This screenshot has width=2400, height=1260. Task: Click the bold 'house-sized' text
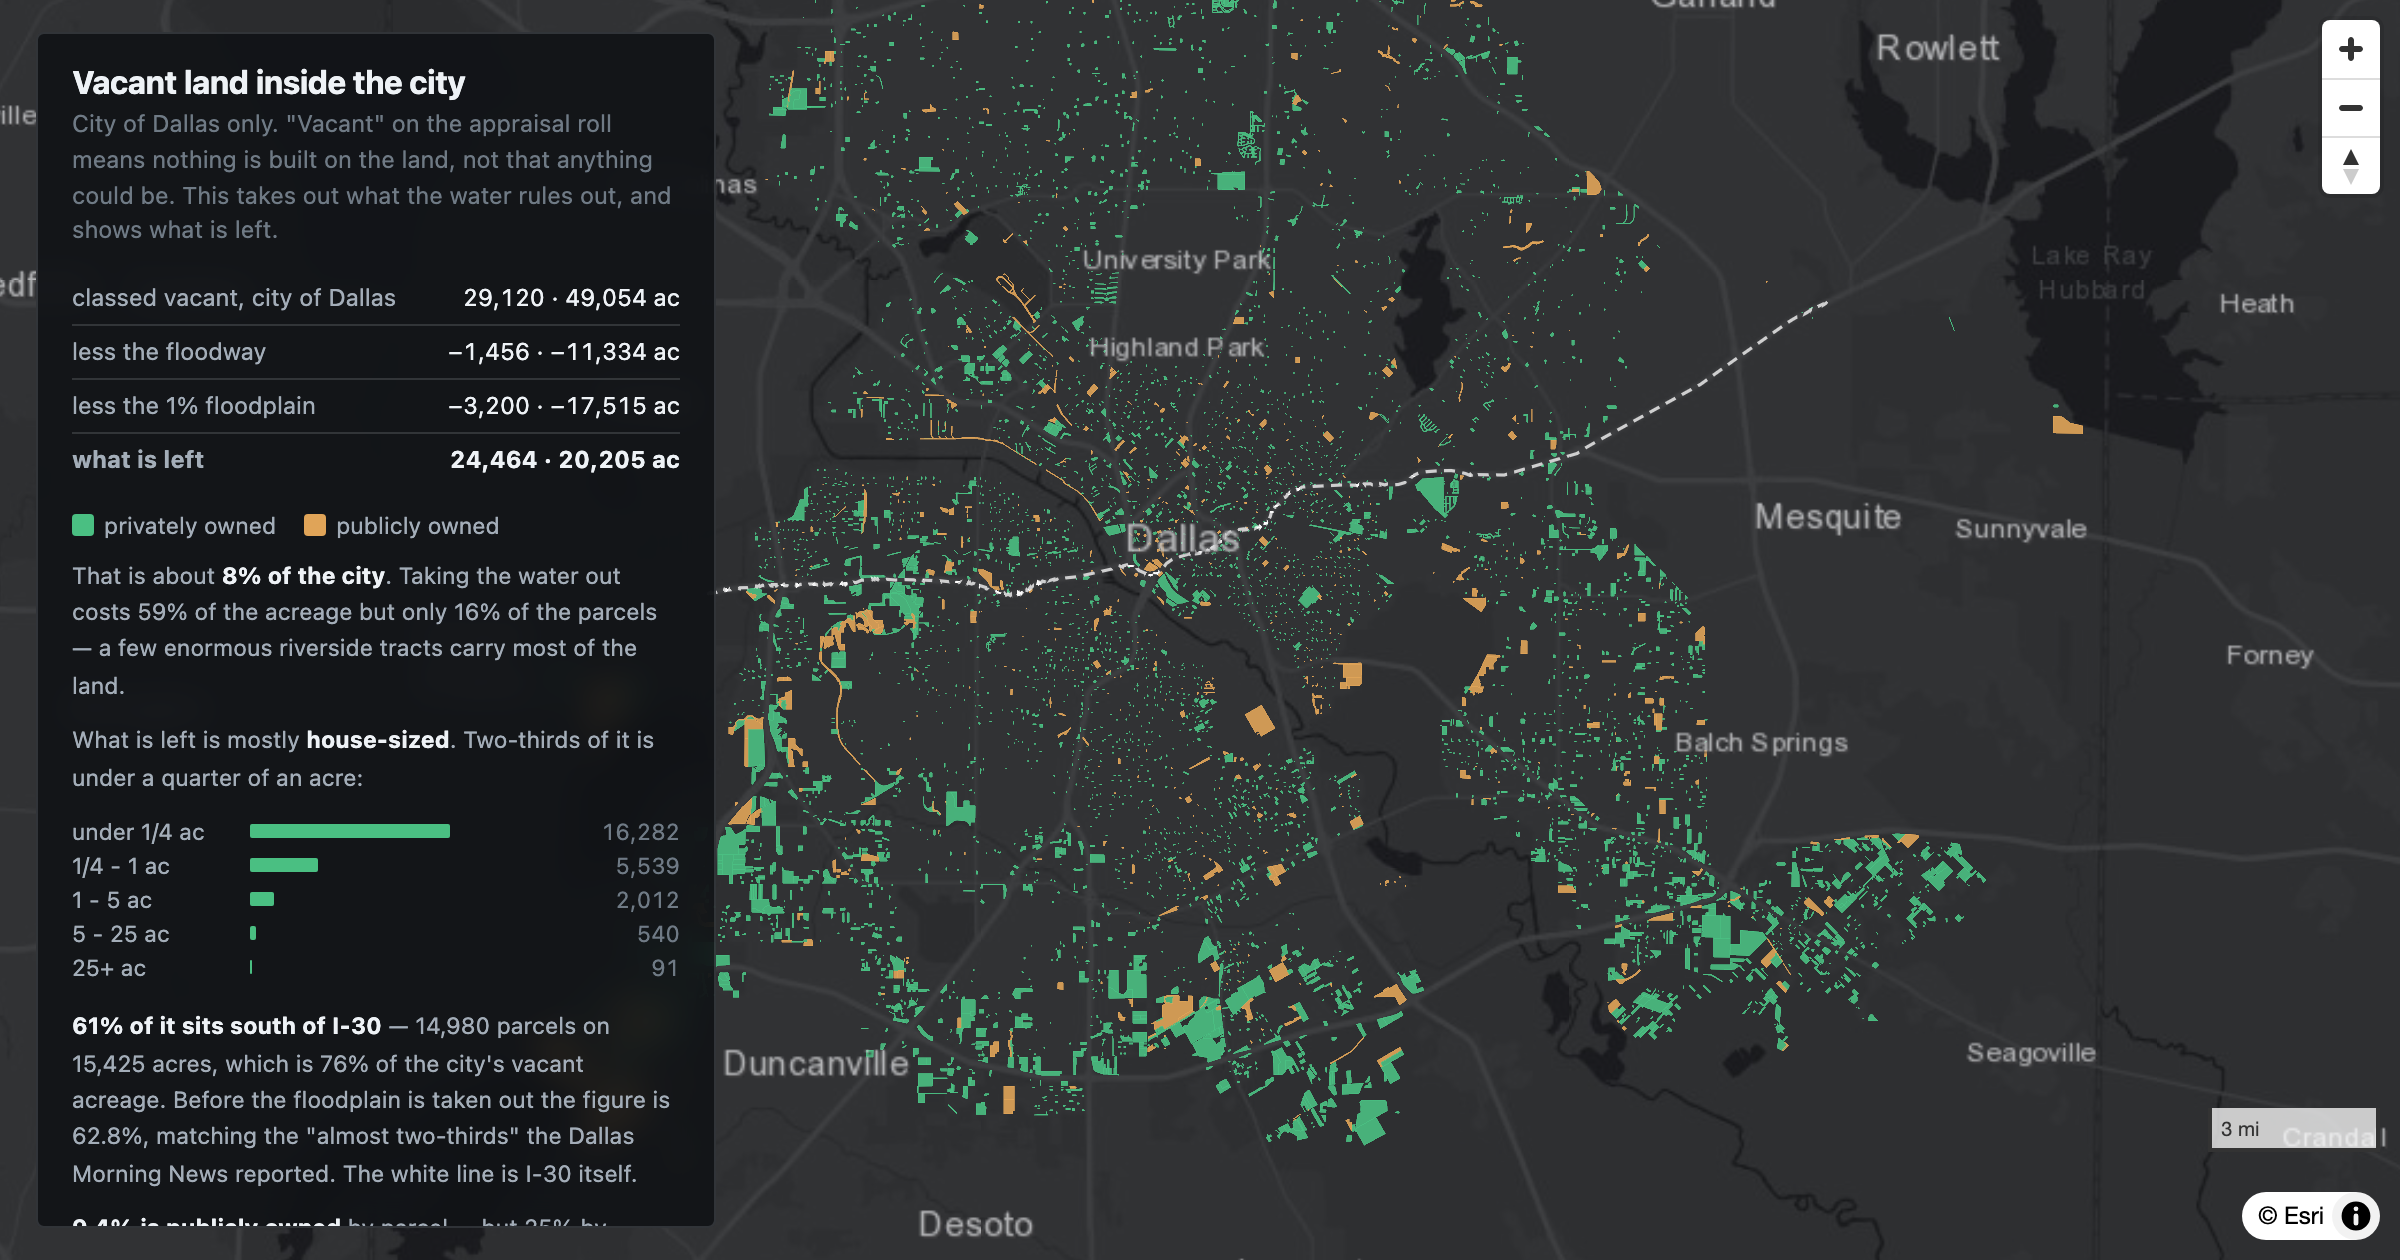coord(378,740)
